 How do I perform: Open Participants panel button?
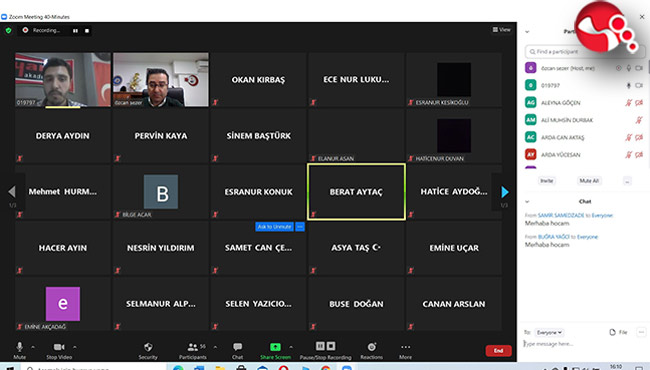tap(193, 350)
